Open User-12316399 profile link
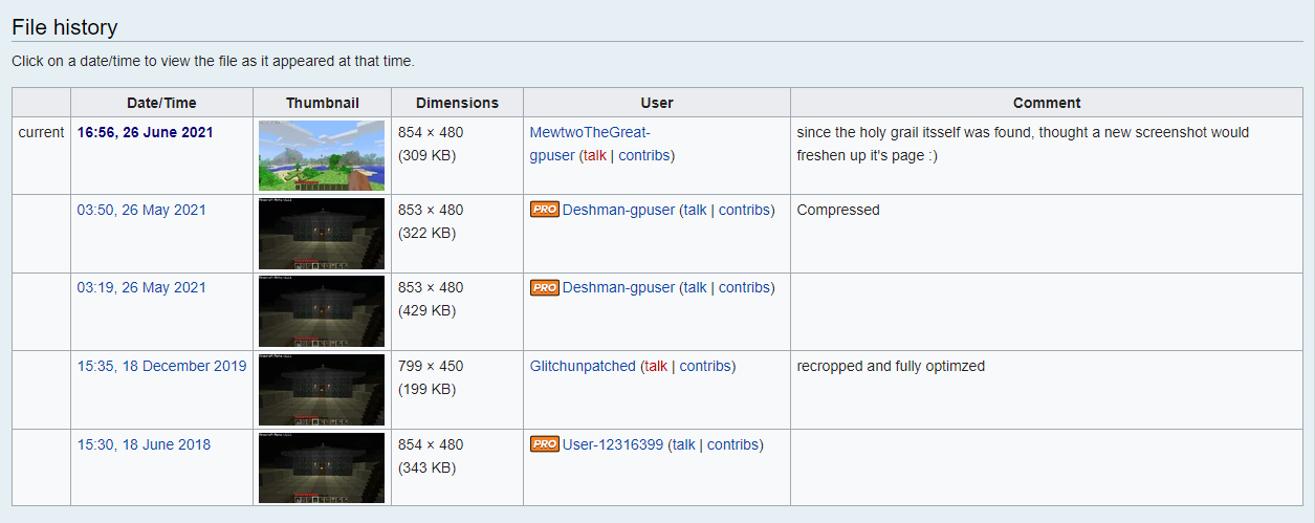The width and height of the screenshot is (1315, 523). coord(612,445)
